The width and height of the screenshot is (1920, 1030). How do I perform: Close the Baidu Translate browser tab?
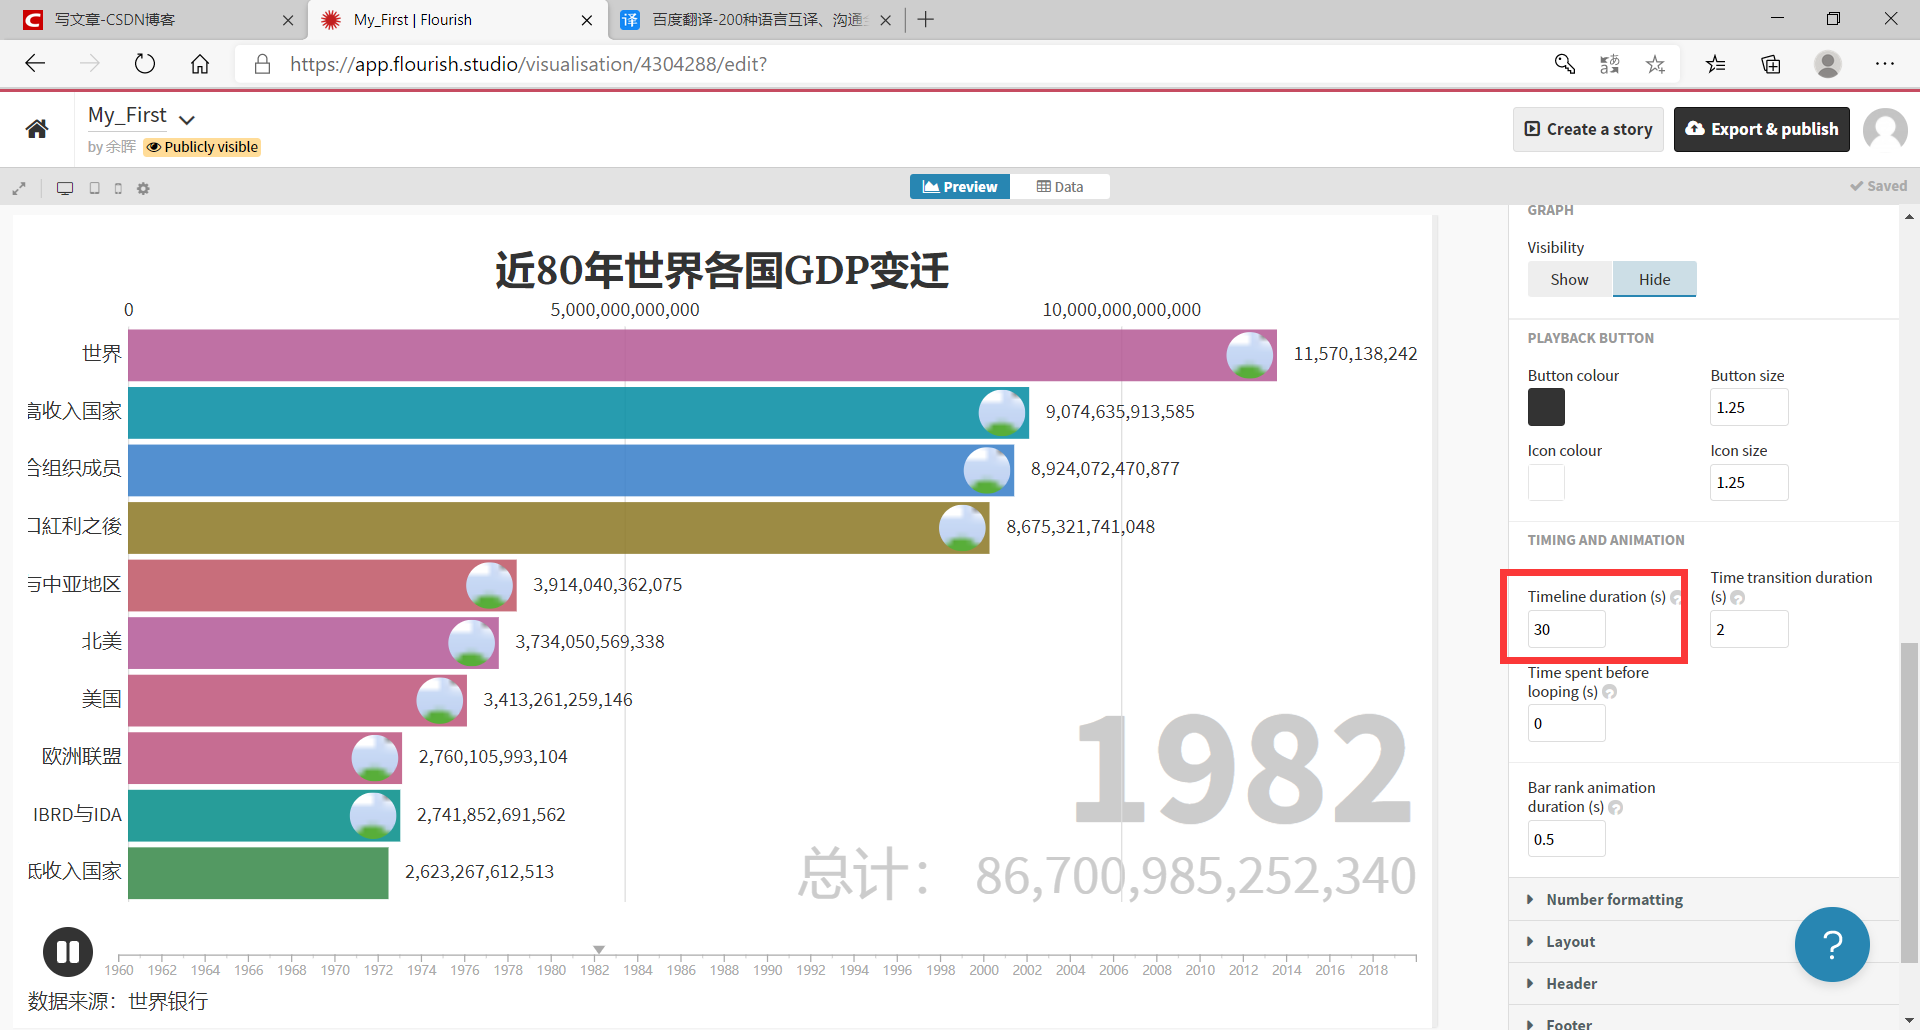[x=885, y=20]
